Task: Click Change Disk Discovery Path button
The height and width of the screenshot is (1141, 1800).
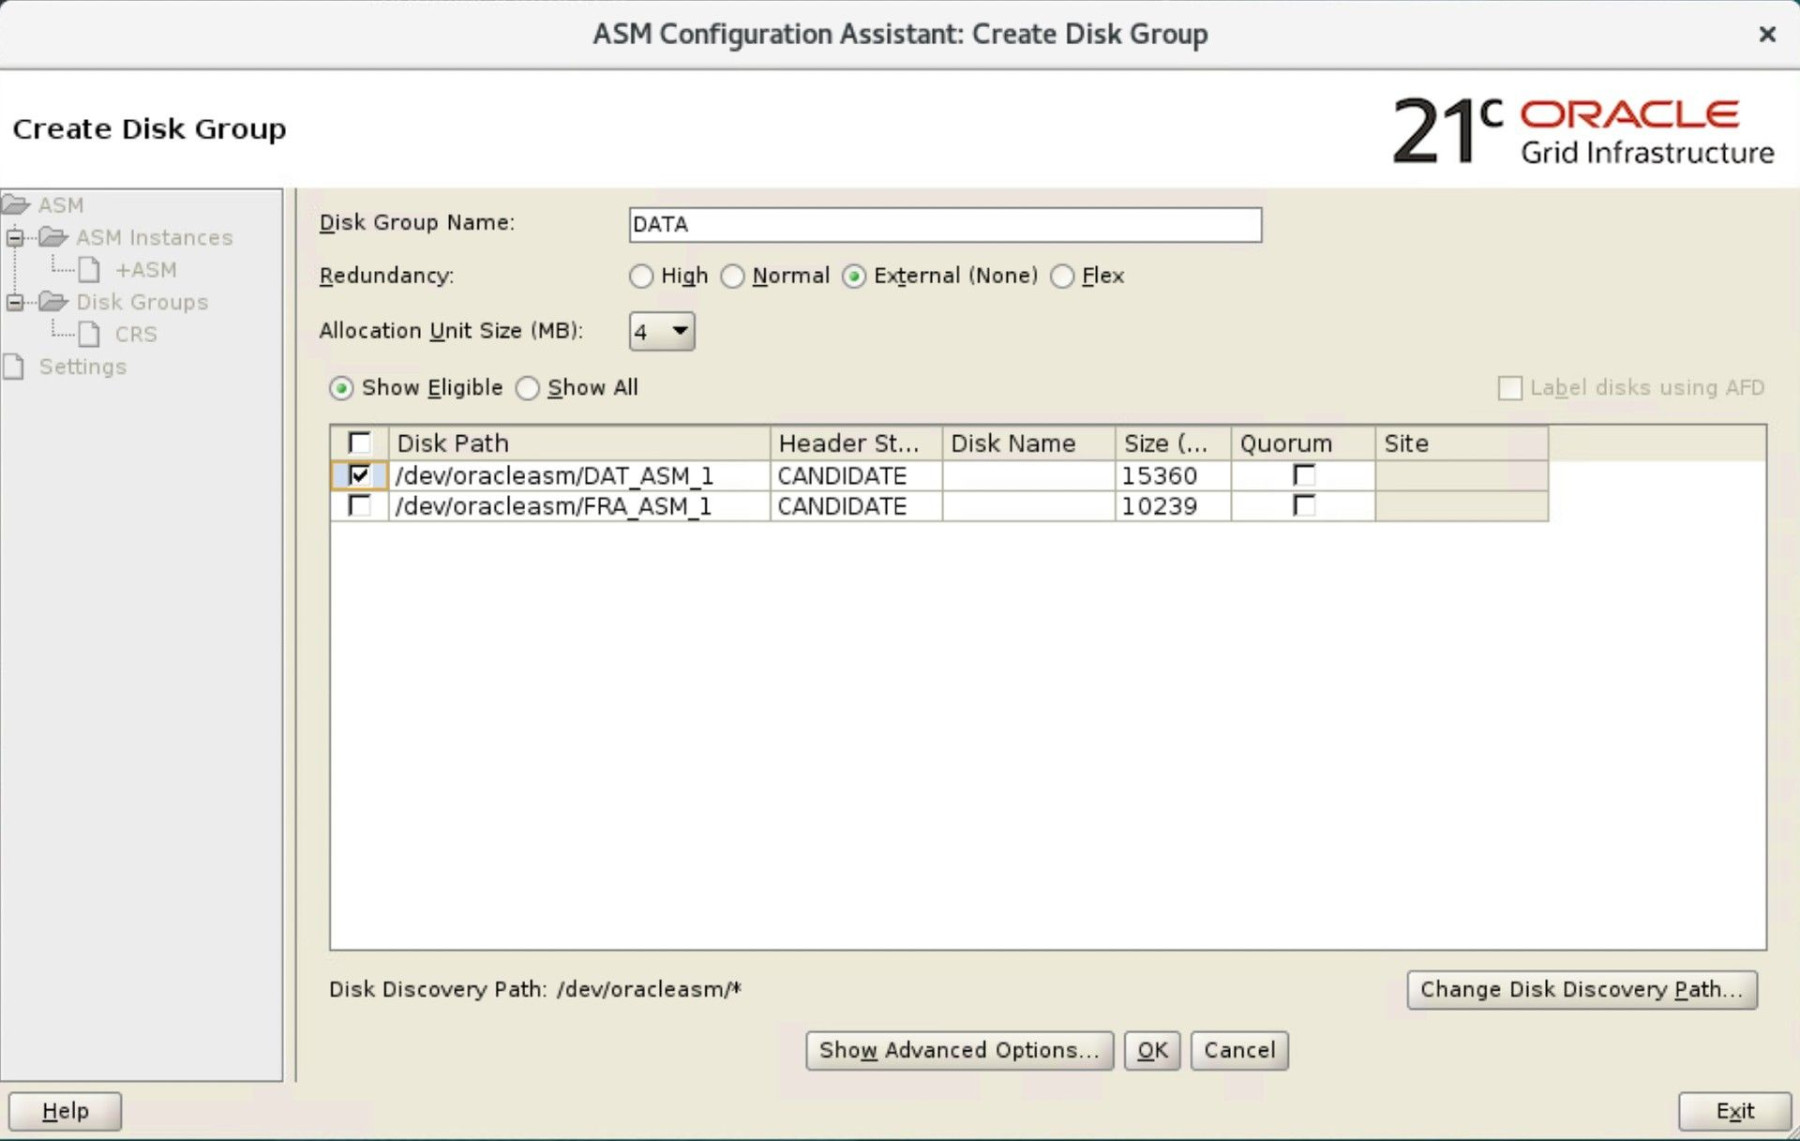Action: point(1582,989)
